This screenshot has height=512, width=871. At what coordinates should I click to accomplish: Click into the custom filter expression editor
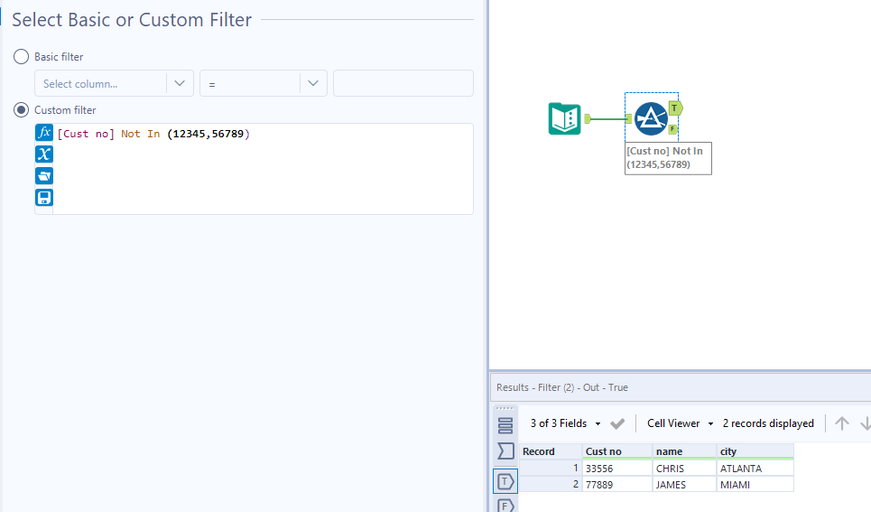[x=263, y=169]
